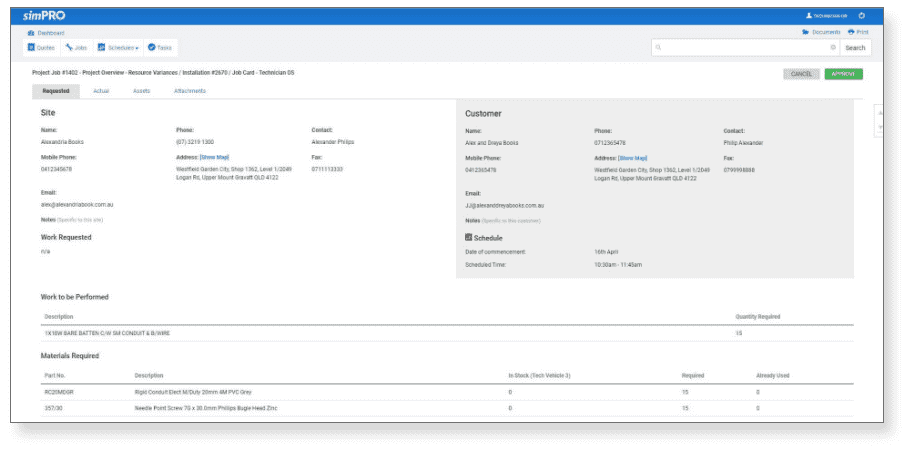Focus the top search input field
Image resolution: width=910 pixels, height=452 pixels.
pyautogui.click(x=746, y=48)
